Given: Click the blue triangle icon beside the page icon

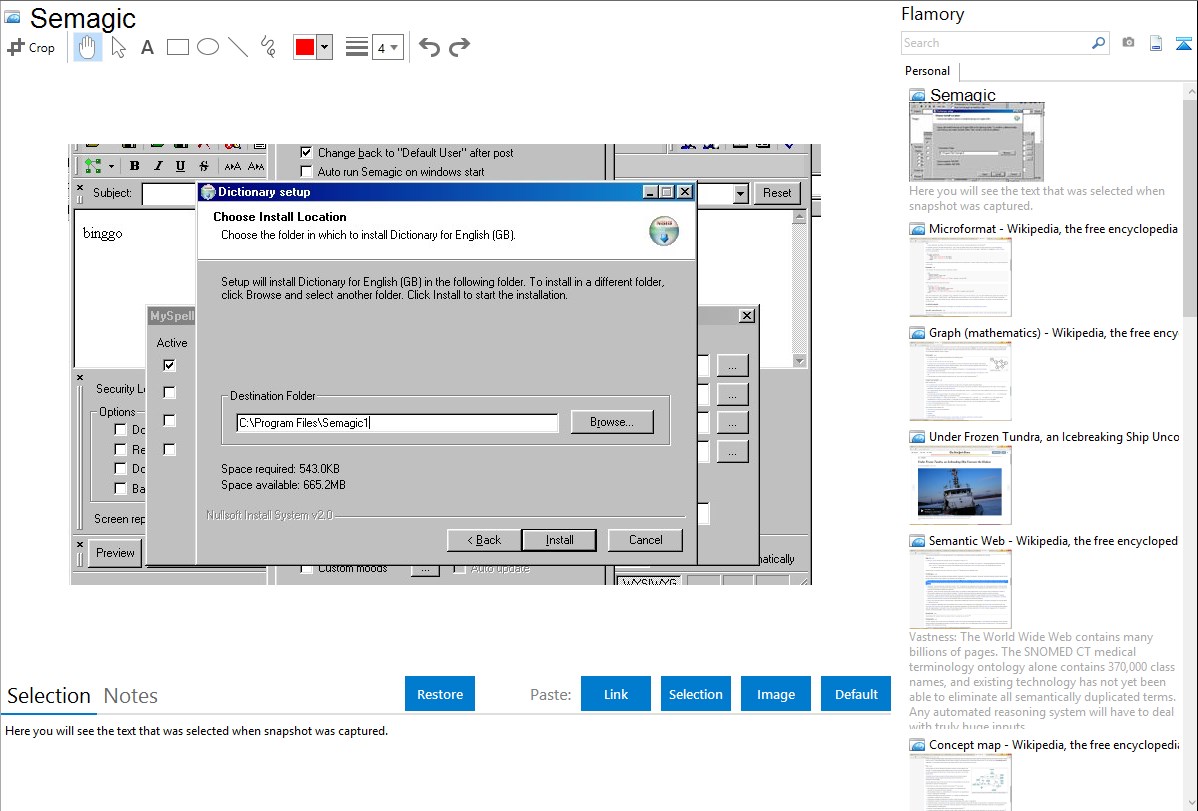Looking at the screenshot, I should pyautogui.click(x=1183, y=44).
